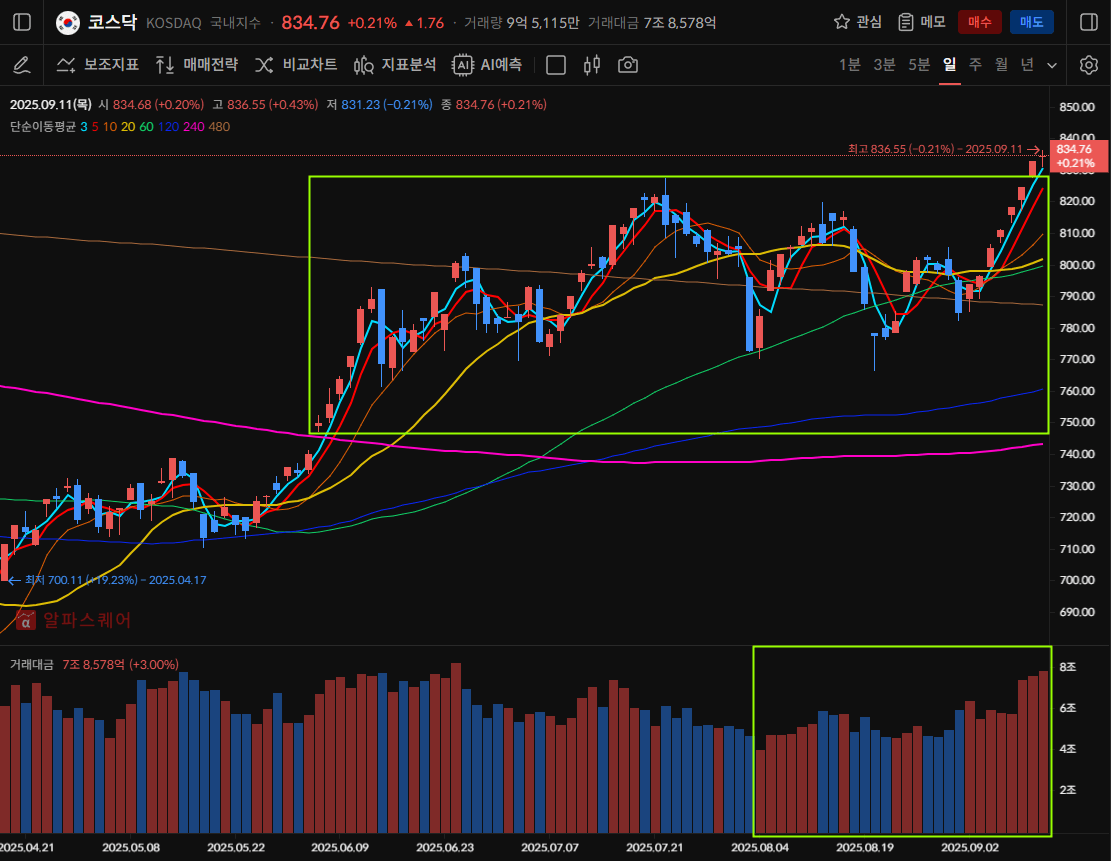Click the 국내지수 category label
The width and height of the screenshot is (1111, 861).
coord(235,23)
